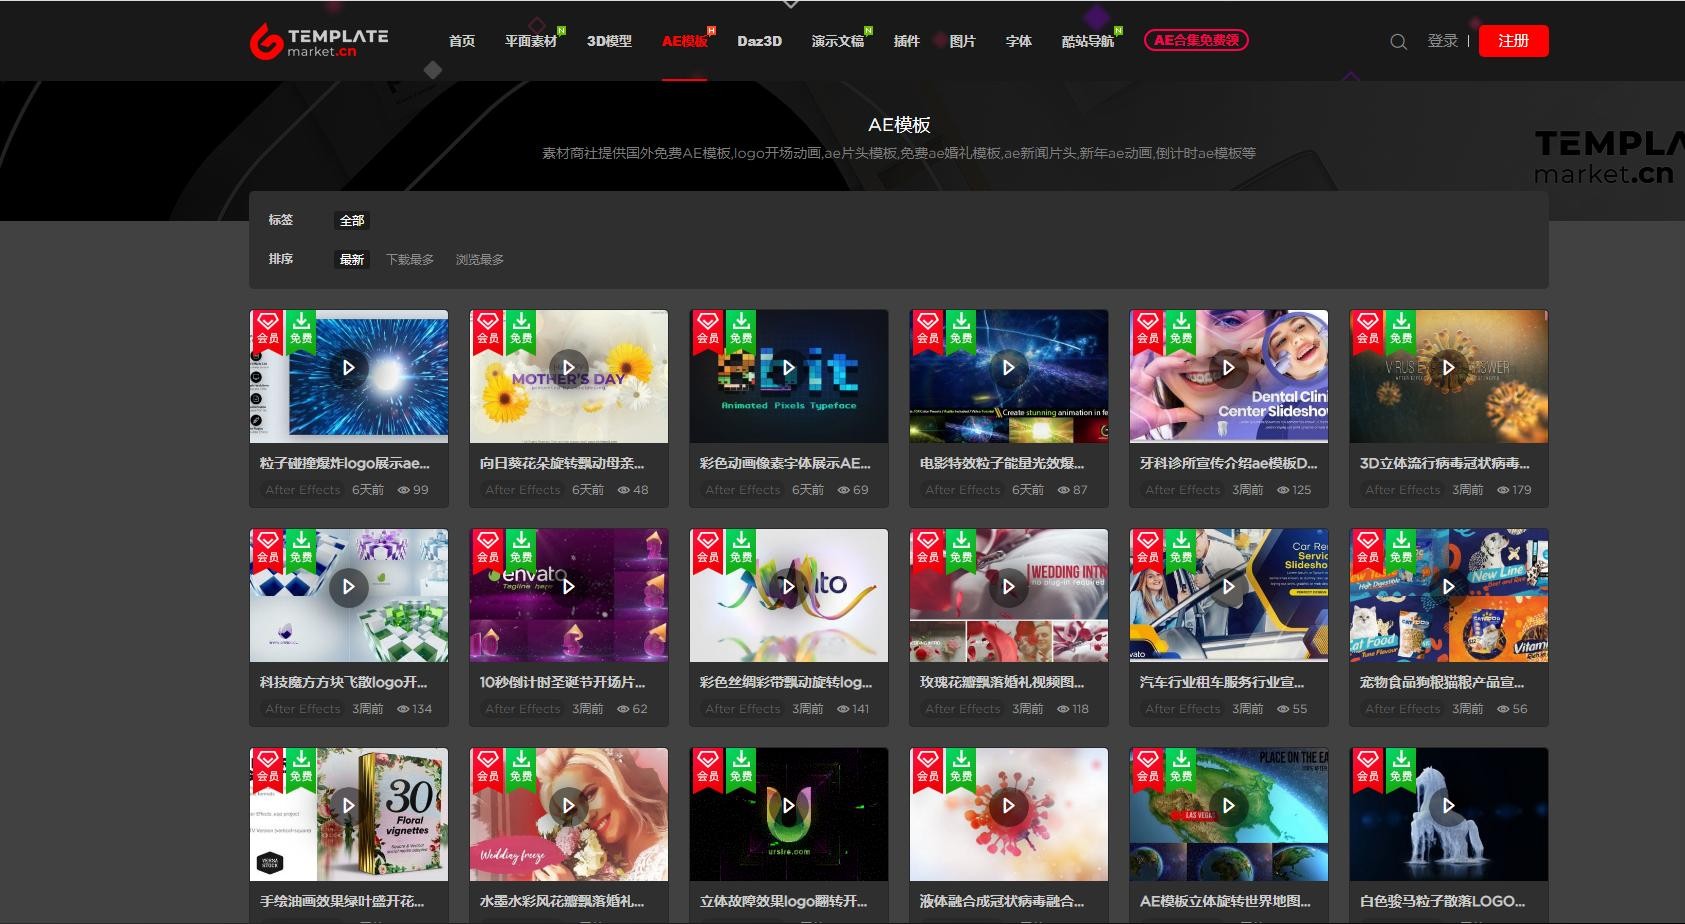Play the Dental Clinic slideshow preview
The image size is (1685, 924).
click(x=1228, y=368)
